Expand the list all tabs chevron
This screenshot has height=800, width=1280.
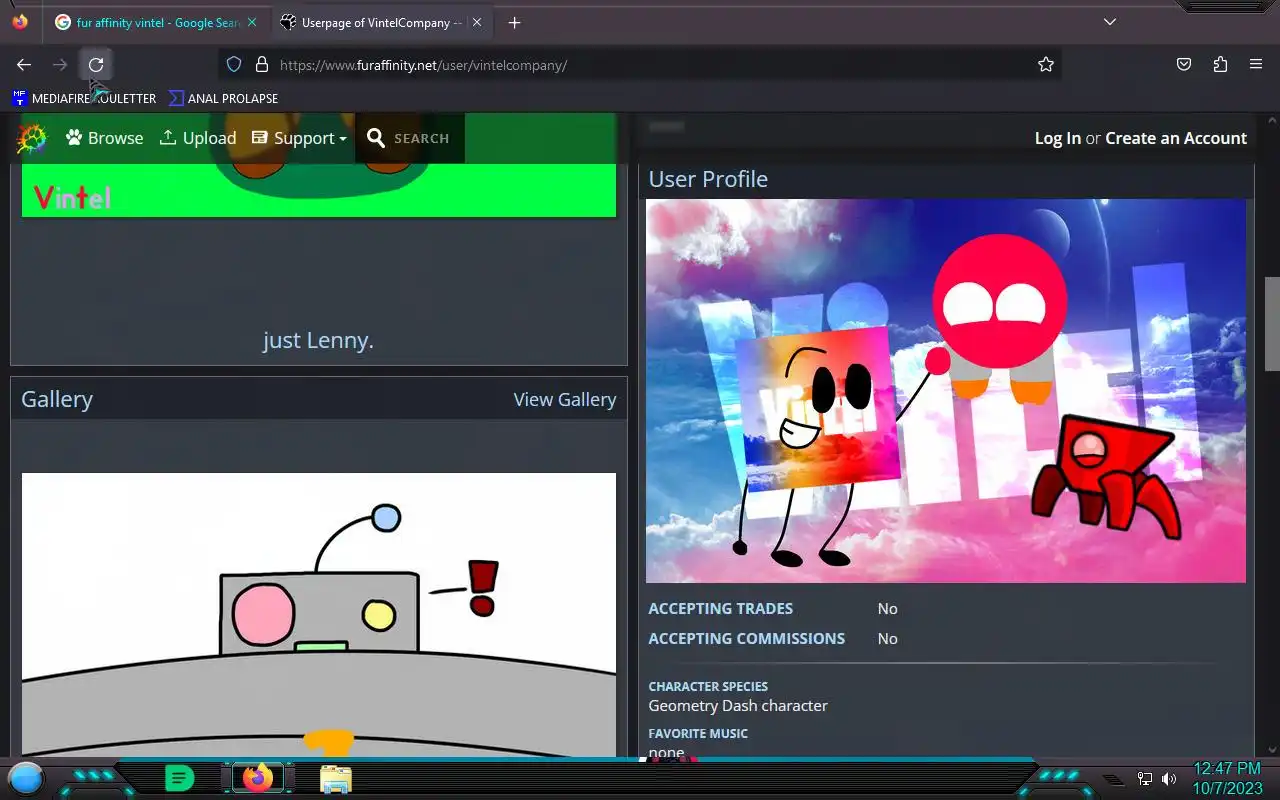1110,22
